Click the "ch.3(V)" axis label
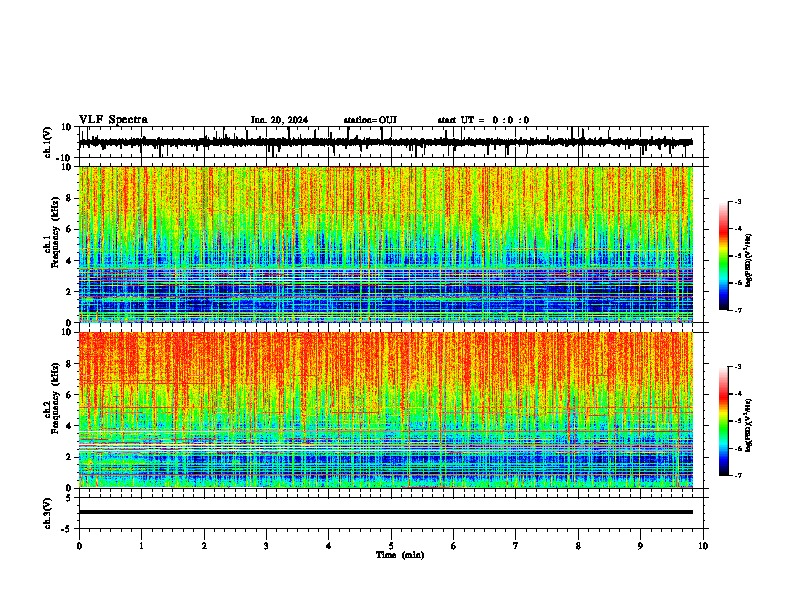The image size is (792, 612). [x=48, y=513]
